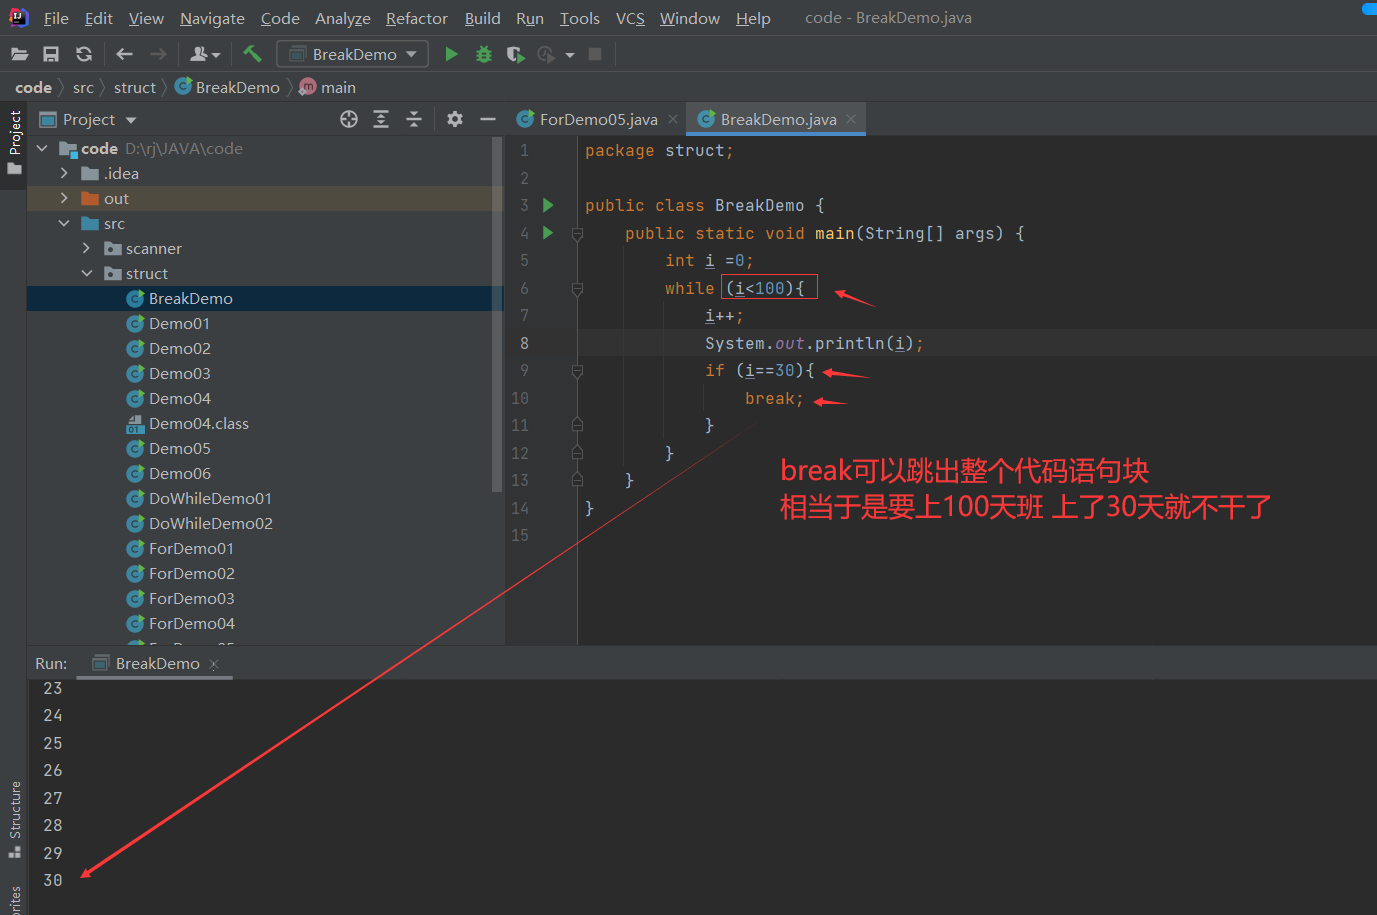The height and width of the screenshot is (915, 1377).
Task: Click the src breadcrumb in the navigation bar
Action: [83, 88]
